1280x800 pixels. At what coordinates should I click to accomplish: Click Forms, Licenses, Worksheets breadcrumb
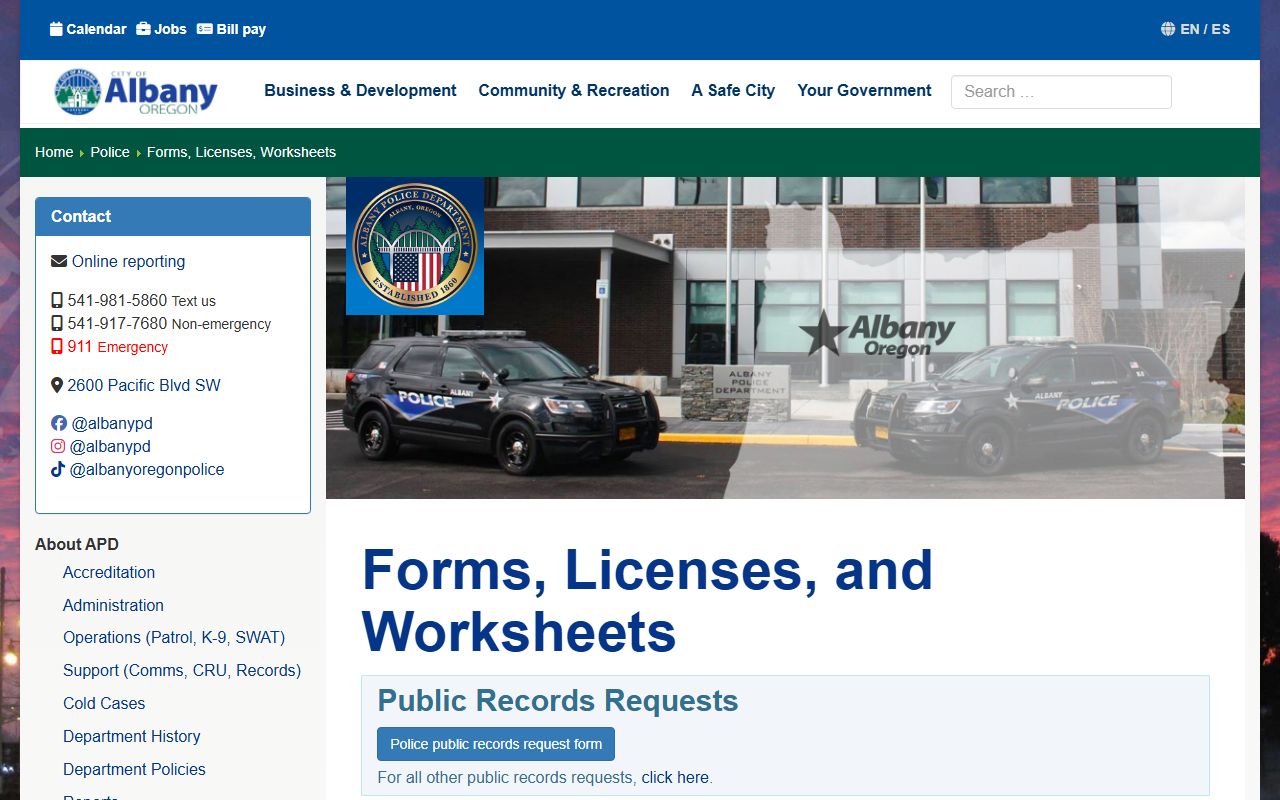[x=241, y=152]
